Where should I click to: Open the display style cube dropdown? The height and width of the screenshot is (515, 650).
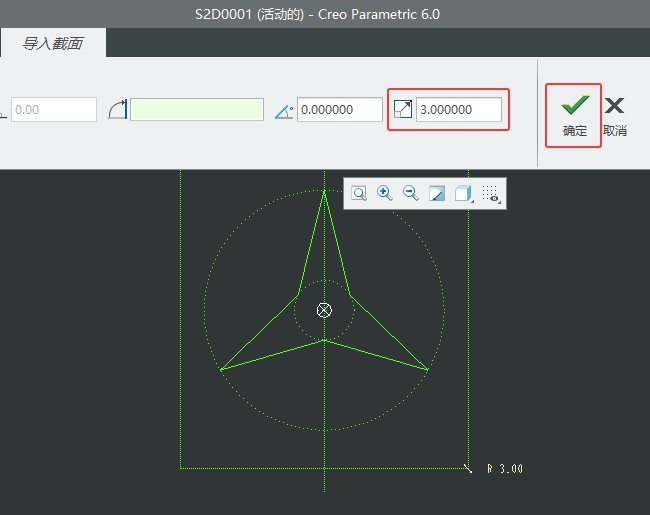pyautogui.click(x=463, y=193)
